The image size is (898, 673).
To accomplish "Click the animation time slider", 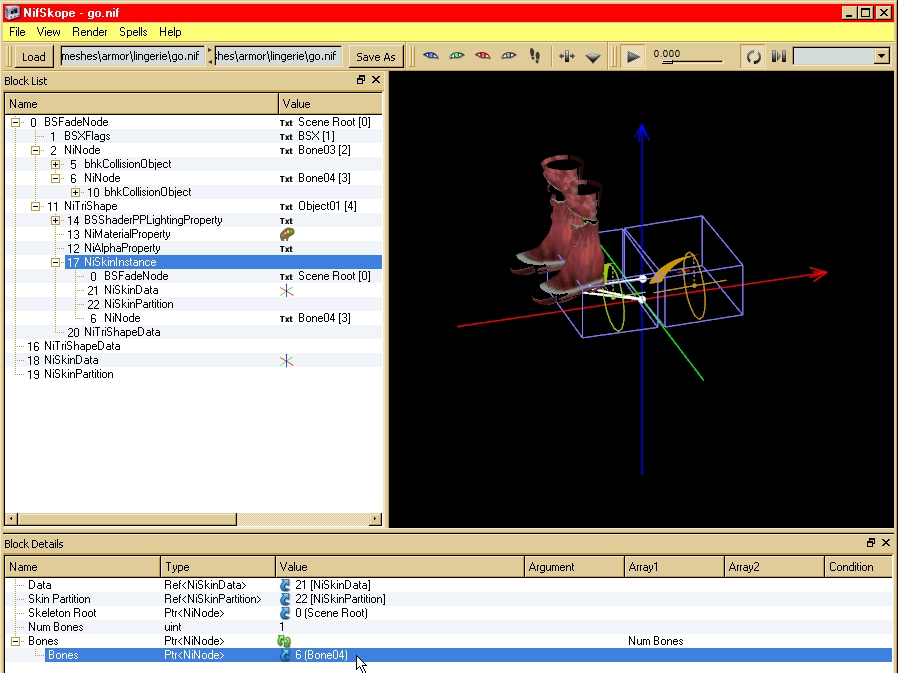I will pos(690,63).
